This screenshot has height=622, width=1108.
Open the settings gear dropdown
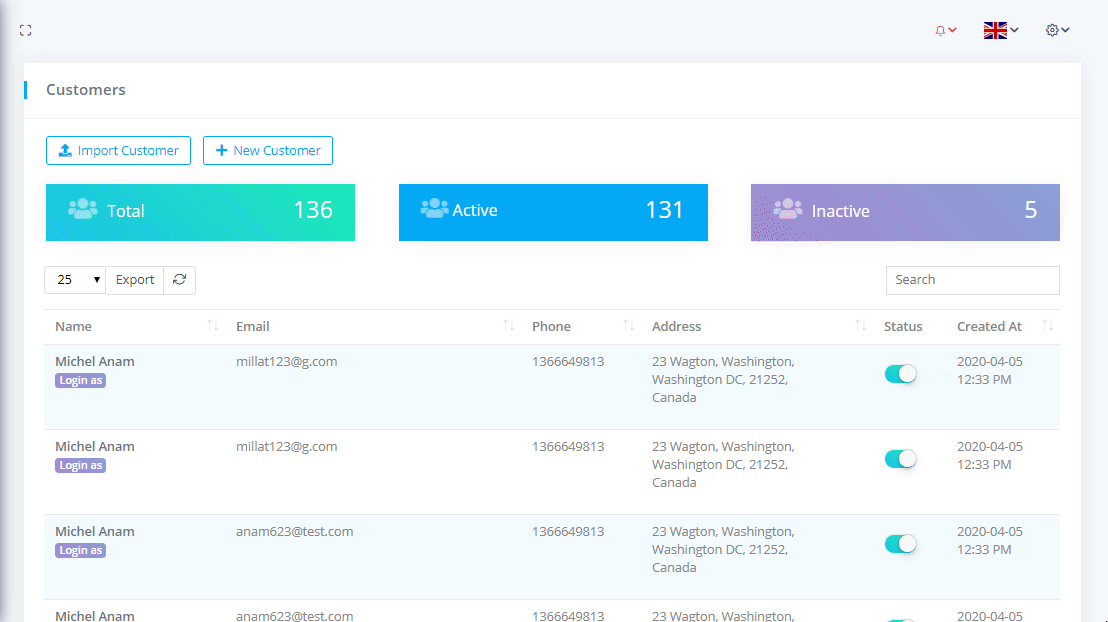point(1057,31)
